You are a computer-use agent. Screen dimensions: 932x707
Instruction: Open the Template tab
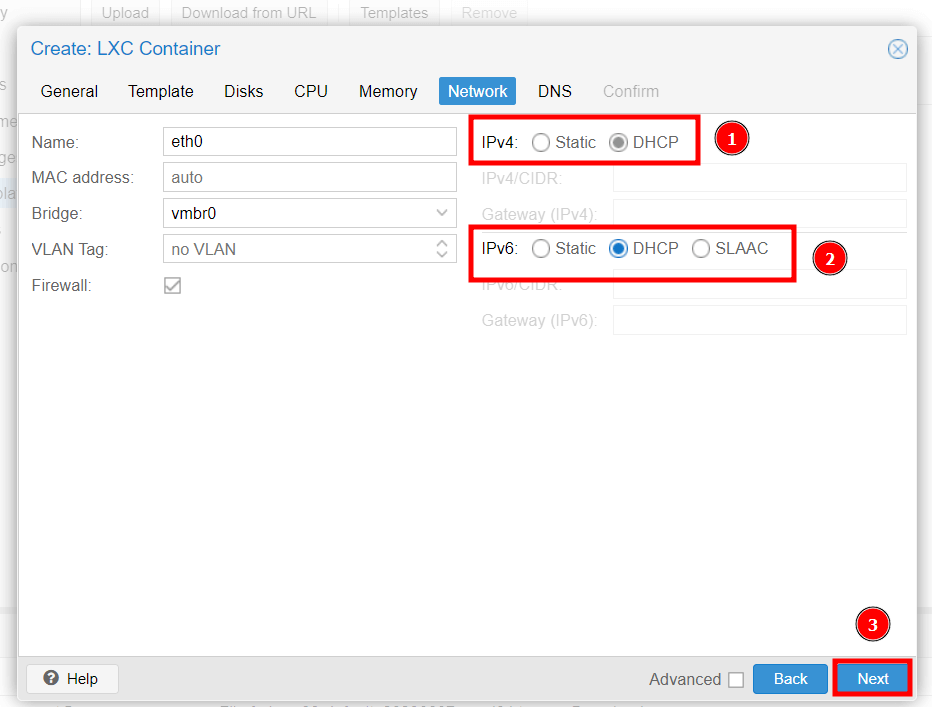[x=161, y=91]
